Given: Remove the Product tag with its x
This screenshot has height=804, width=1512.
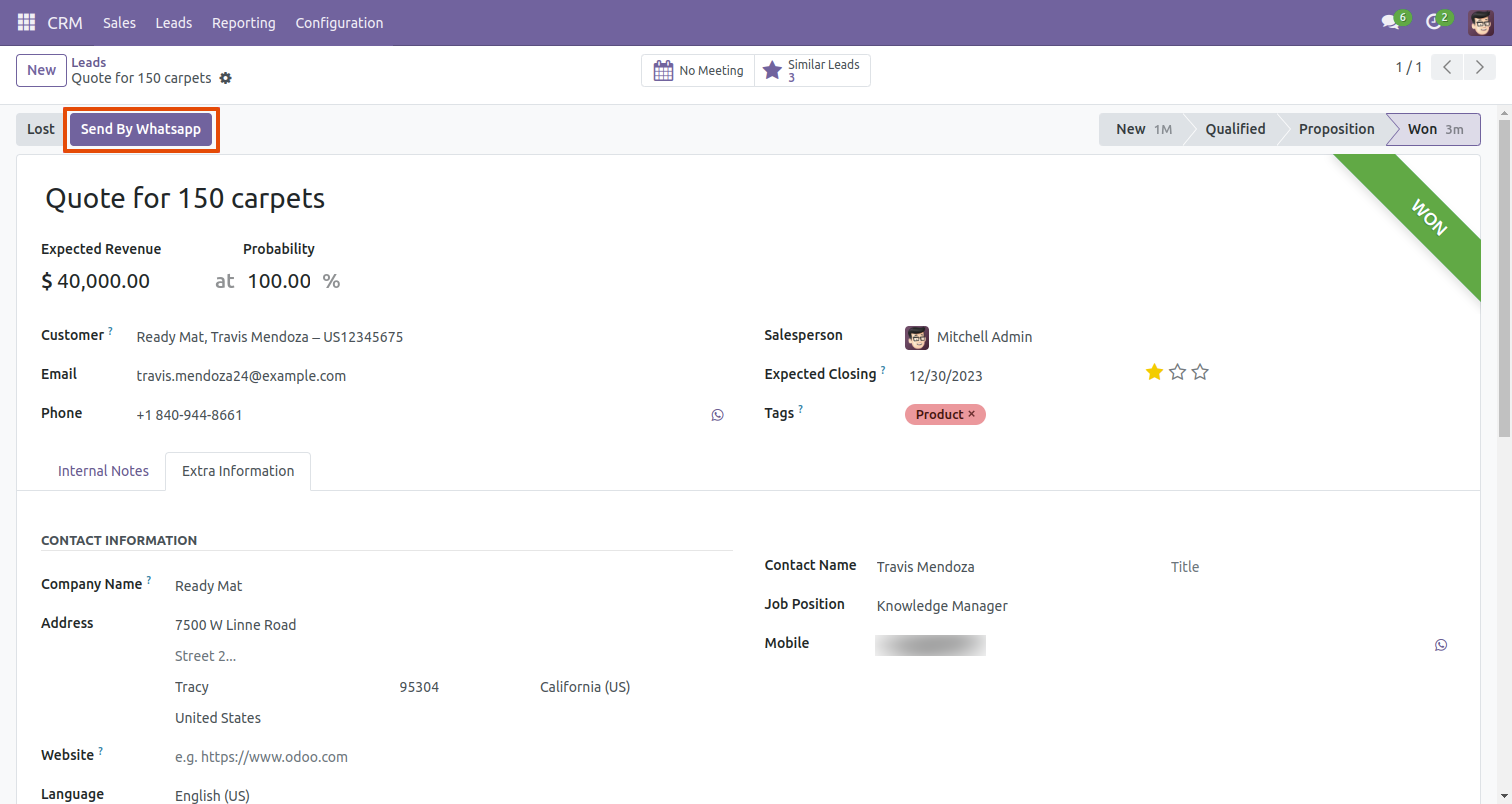Looking at the screenshot, I should coord(971,414).
